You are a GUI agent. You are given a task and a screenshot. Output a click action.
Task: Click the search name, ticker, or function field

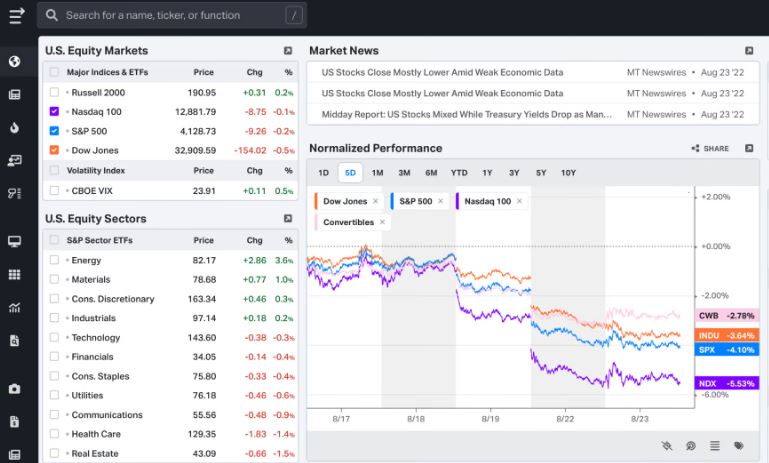pyautogui.click(x=172, y=15)
